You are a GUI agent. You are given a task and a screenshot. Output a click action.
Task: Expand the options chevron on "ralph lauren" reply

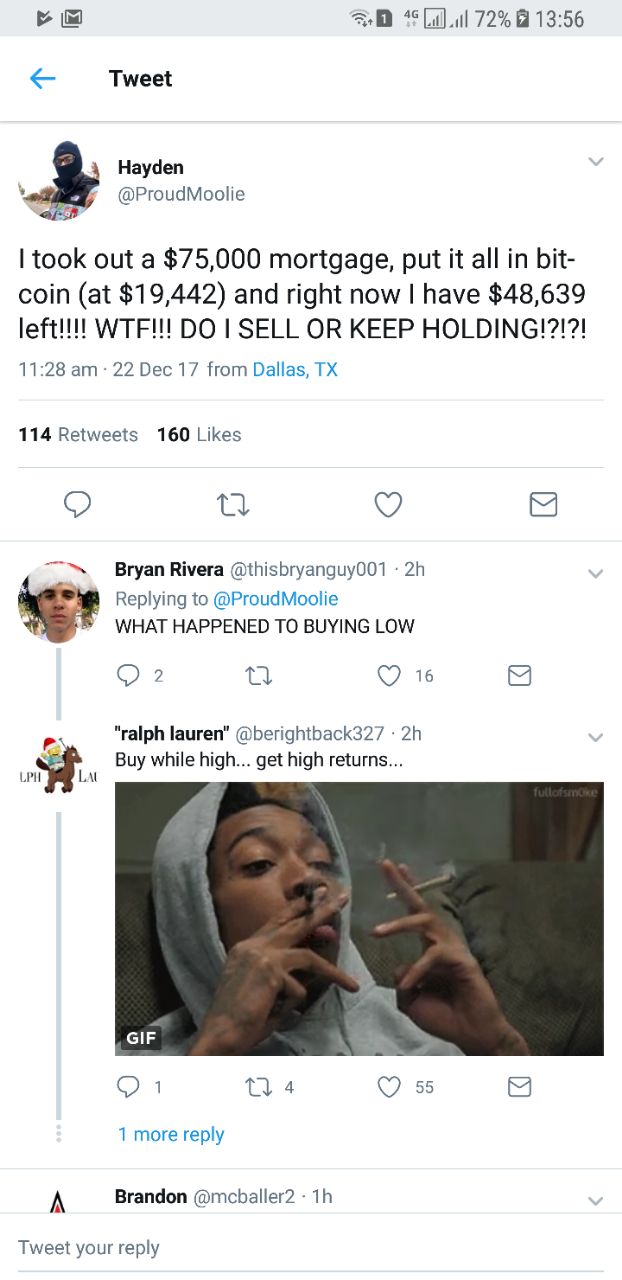(595, 738)
